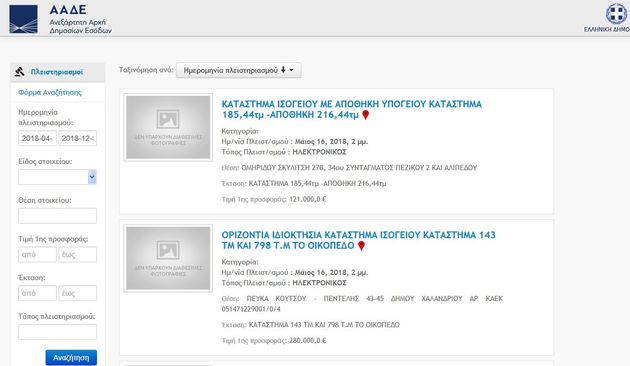Image resolution: width=630 pixels, height=366 pixels.
Task: Open the Ημερομηνία πλειστηριασμού sort dropdown
Action: tap(239, 70)
